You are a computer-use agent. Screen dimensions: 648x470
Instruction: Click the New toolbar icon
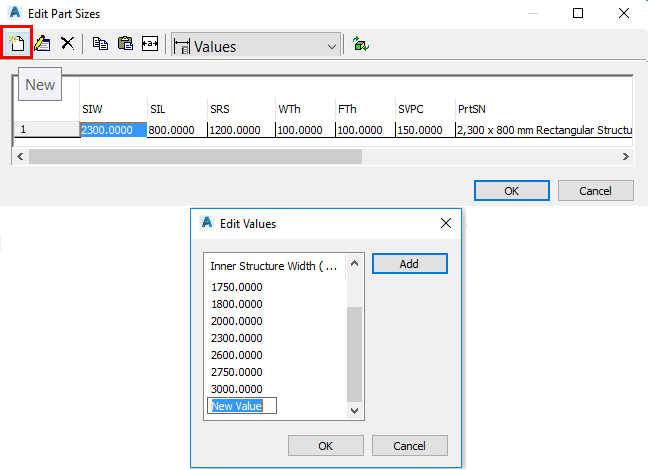[17, 43]
